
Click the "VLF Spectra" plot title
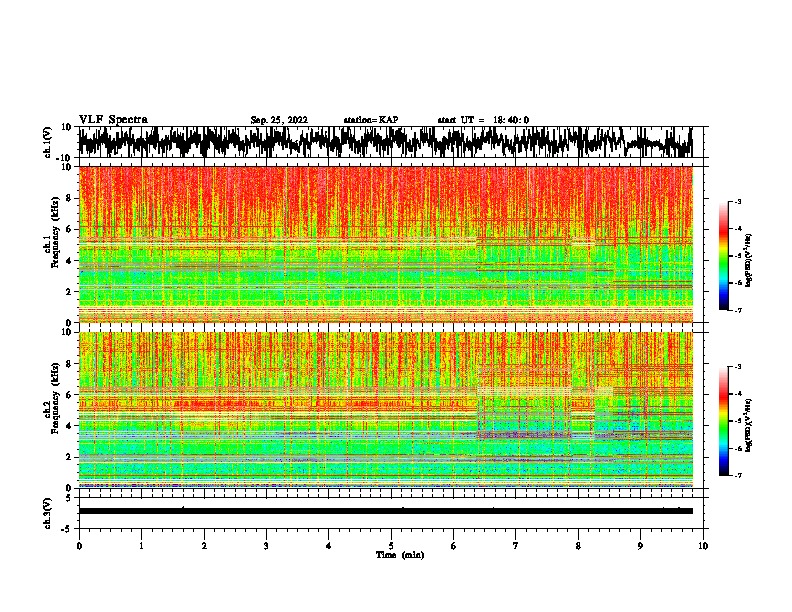tap(113, 120)
